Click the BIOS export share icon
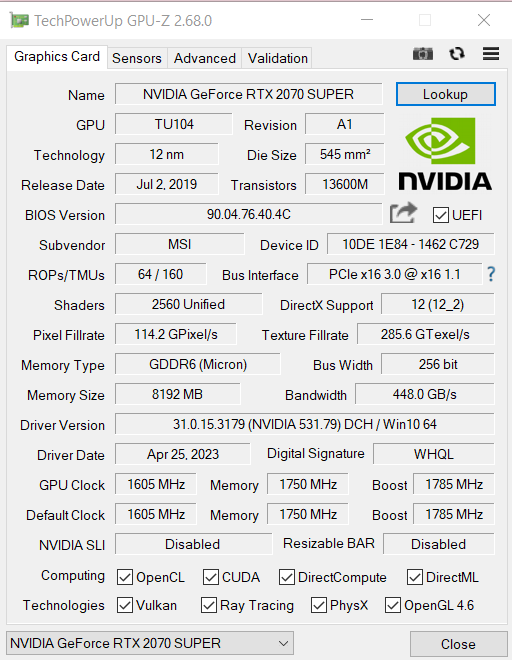 click(x=403, y=213)
